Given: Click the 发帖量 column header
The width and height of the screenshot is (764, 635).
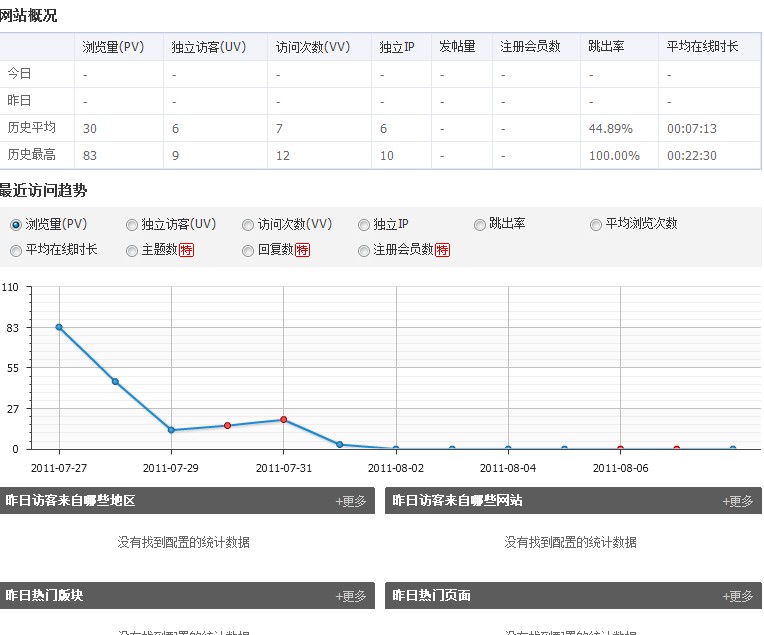Looking at the screenshot, I should 457,46.
